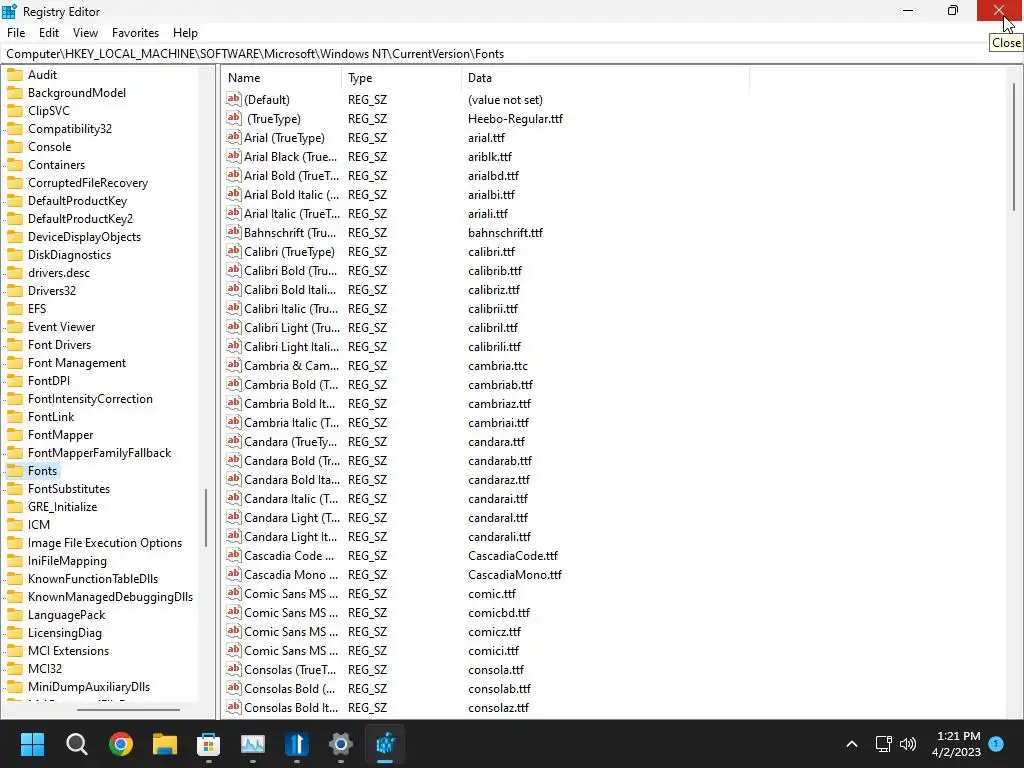The width and height of the screenshot is (1024, 768).
Task: Click the string icon of Consolas Bold (... value
Action: 233,688
